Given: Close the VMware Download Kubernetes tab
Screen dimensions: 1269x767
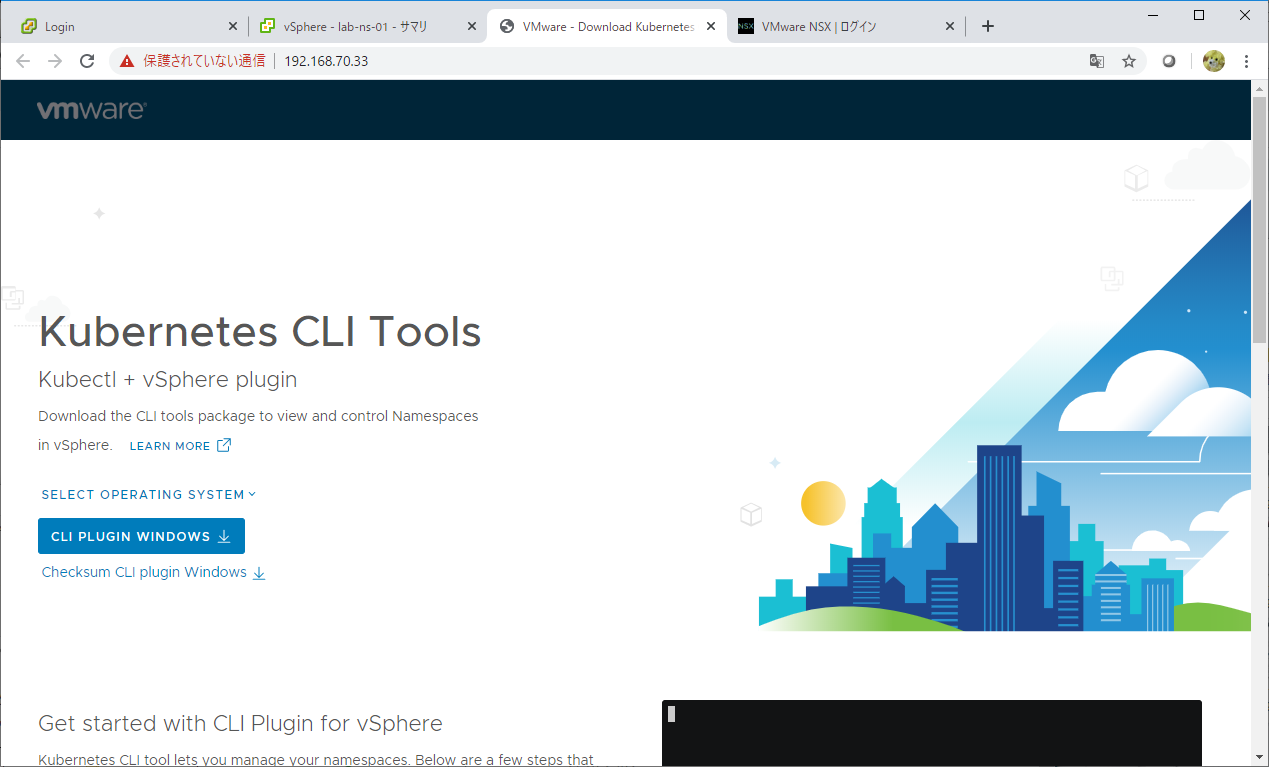Looking at the screenshot, I should 711,27.
